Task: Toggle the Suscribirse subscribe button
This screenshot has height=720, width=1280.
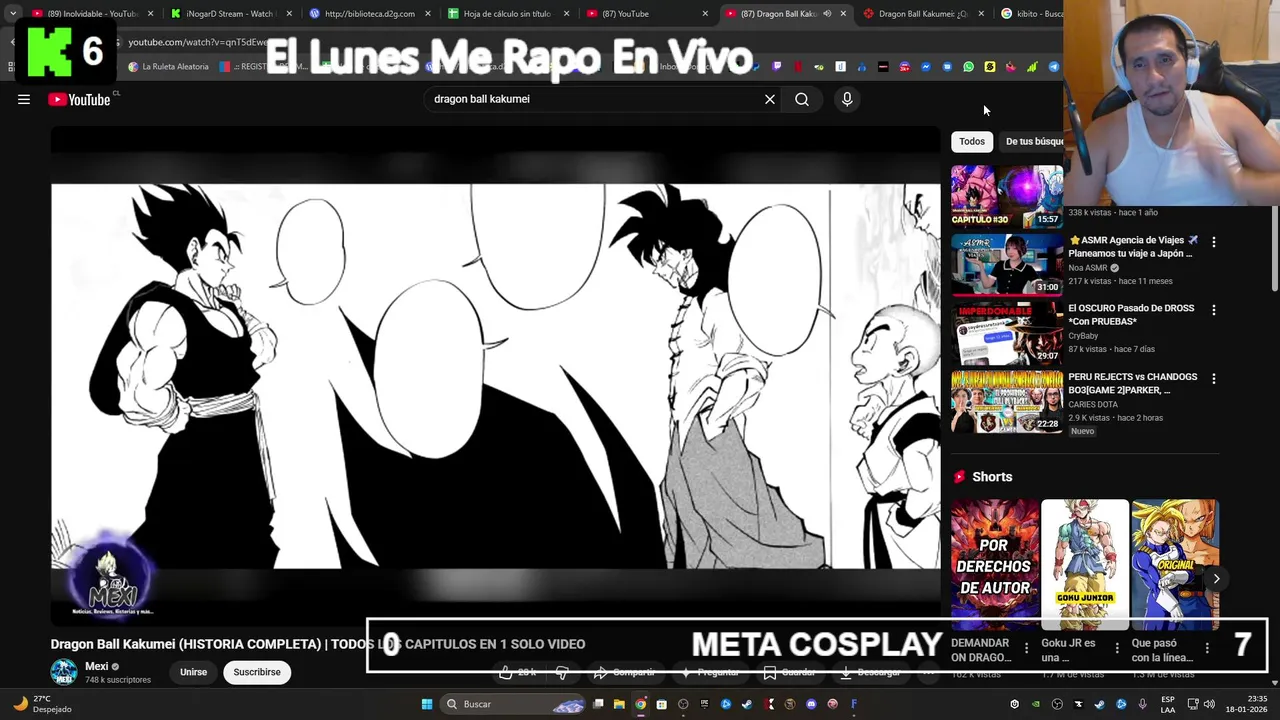Action: (x=257, y=672)
